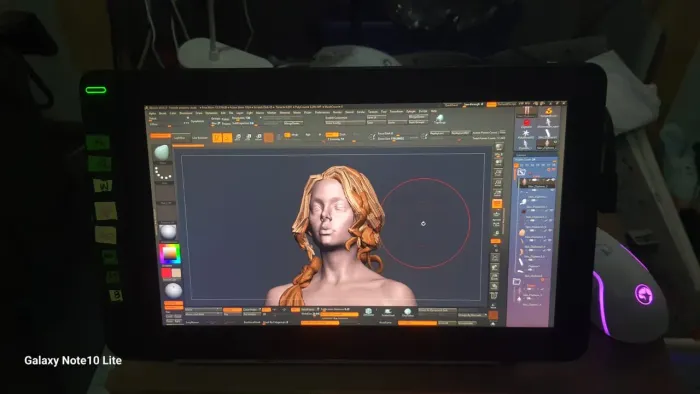Toggle the orange Zadd button
Image resolution: width=700 pixels, height=394 pixels.
[332, 135]
